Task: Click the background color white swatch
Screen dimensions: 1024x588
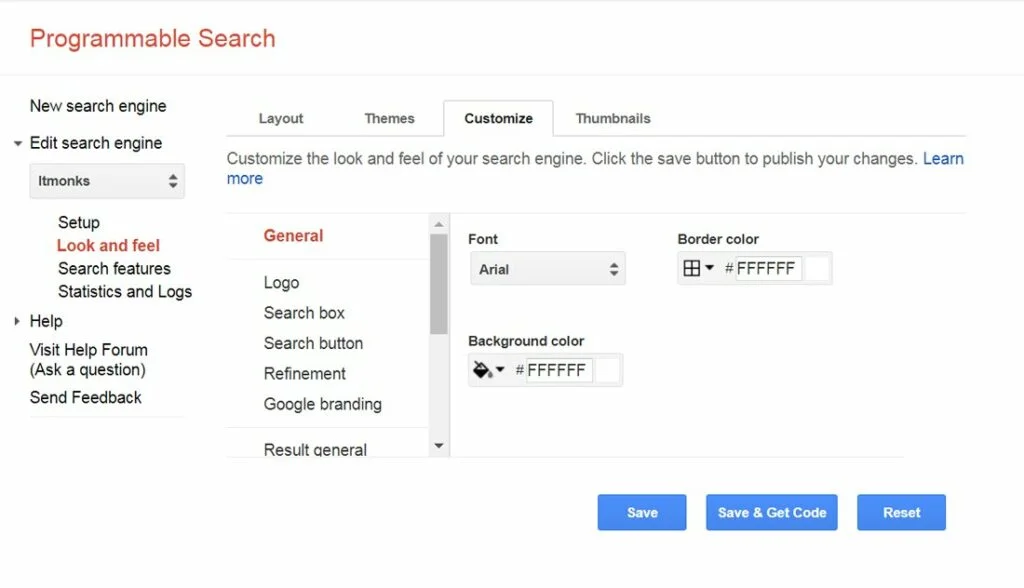Action: tap(607, 370)
